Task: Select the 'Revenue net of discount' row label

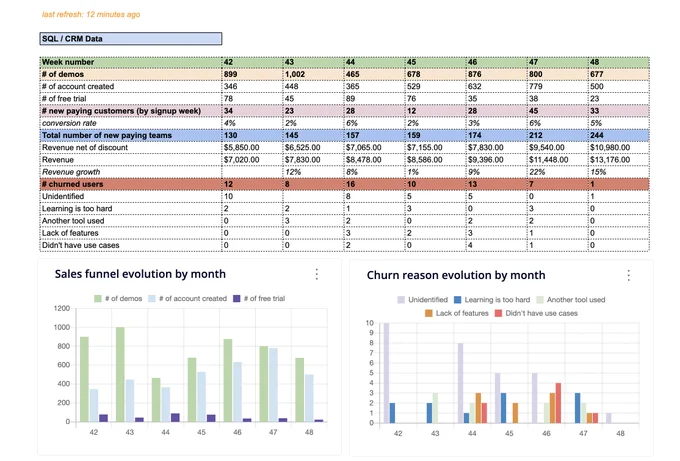Action: pyautogui.click(x=131, y=147)
